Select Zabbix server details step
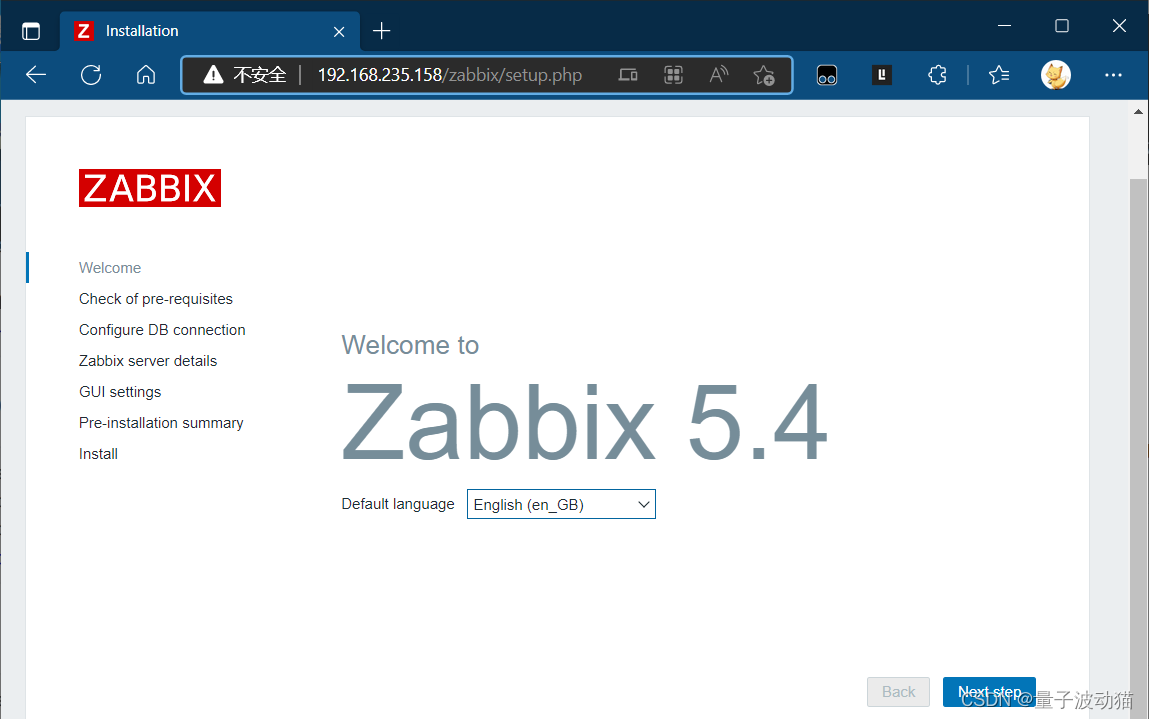 148,361
